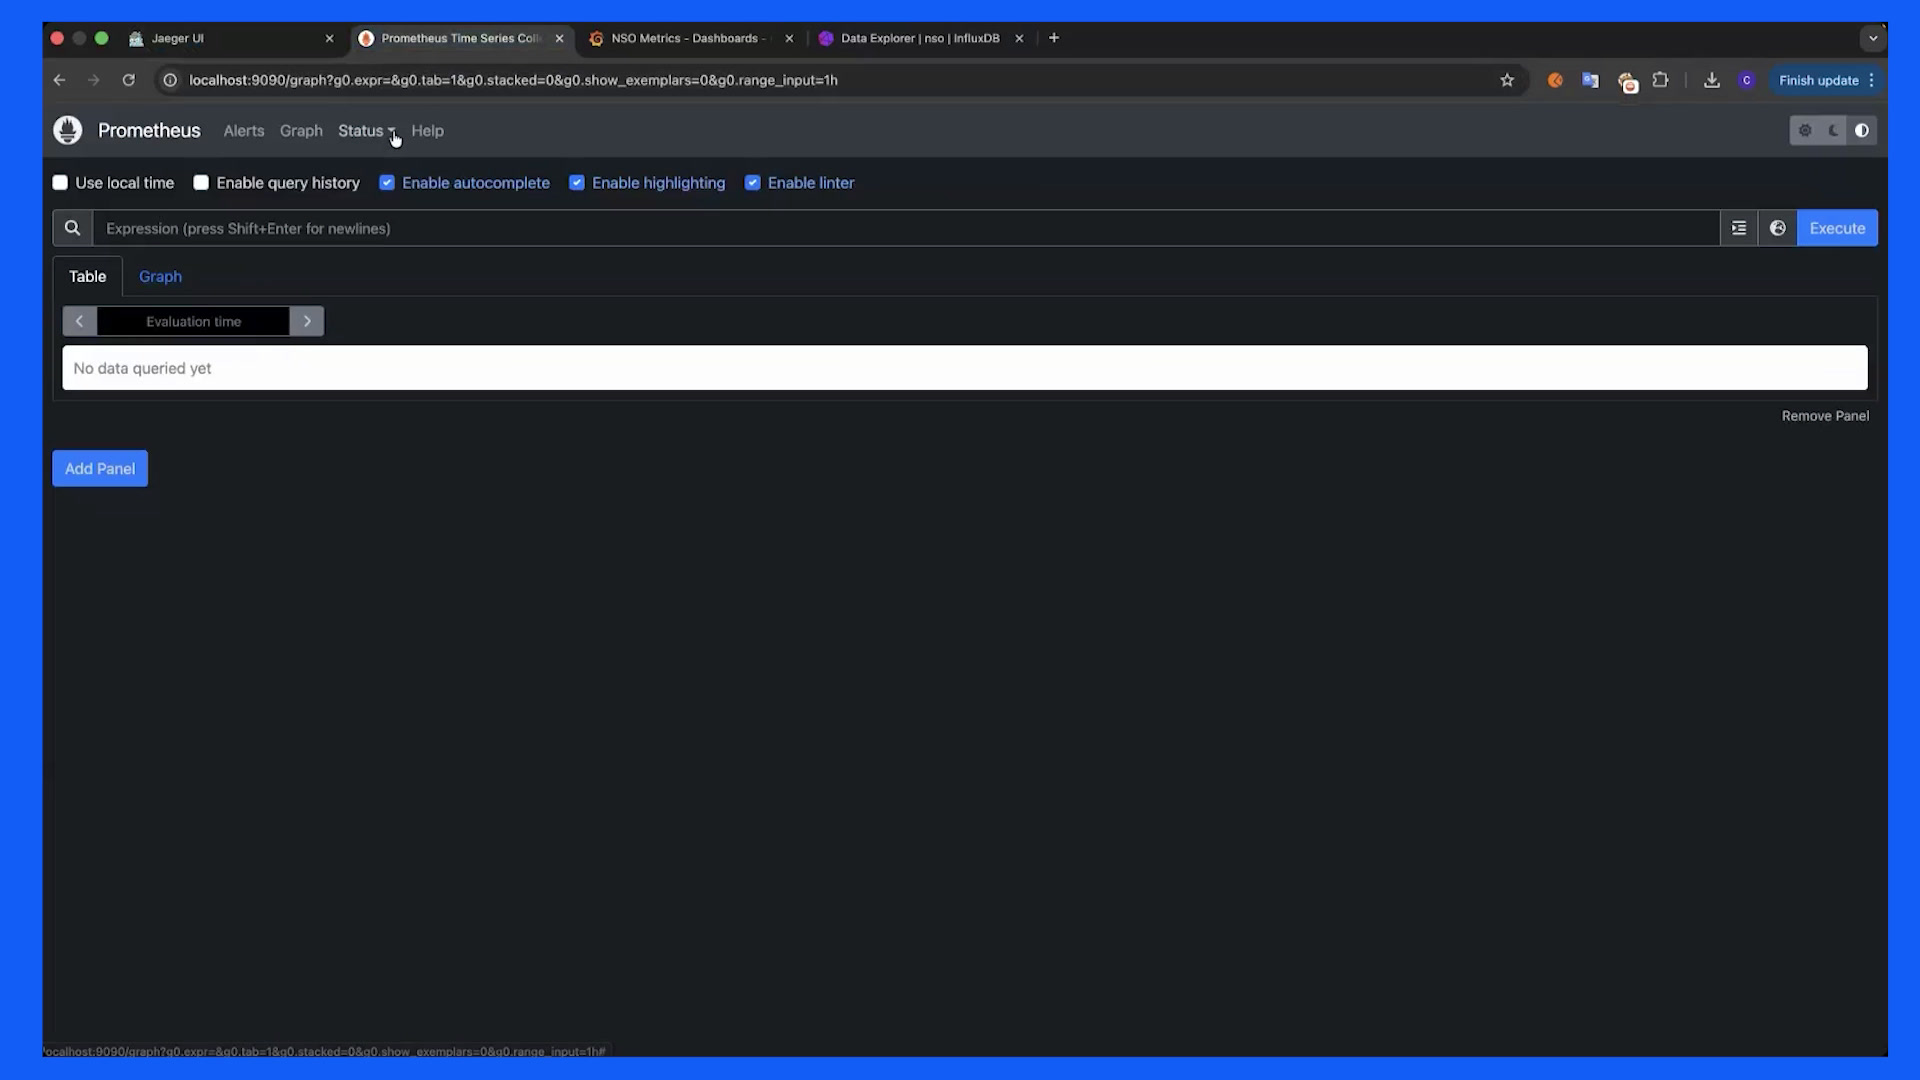
Task: Click the Add Panel button
Action: (x=100, y=468)
